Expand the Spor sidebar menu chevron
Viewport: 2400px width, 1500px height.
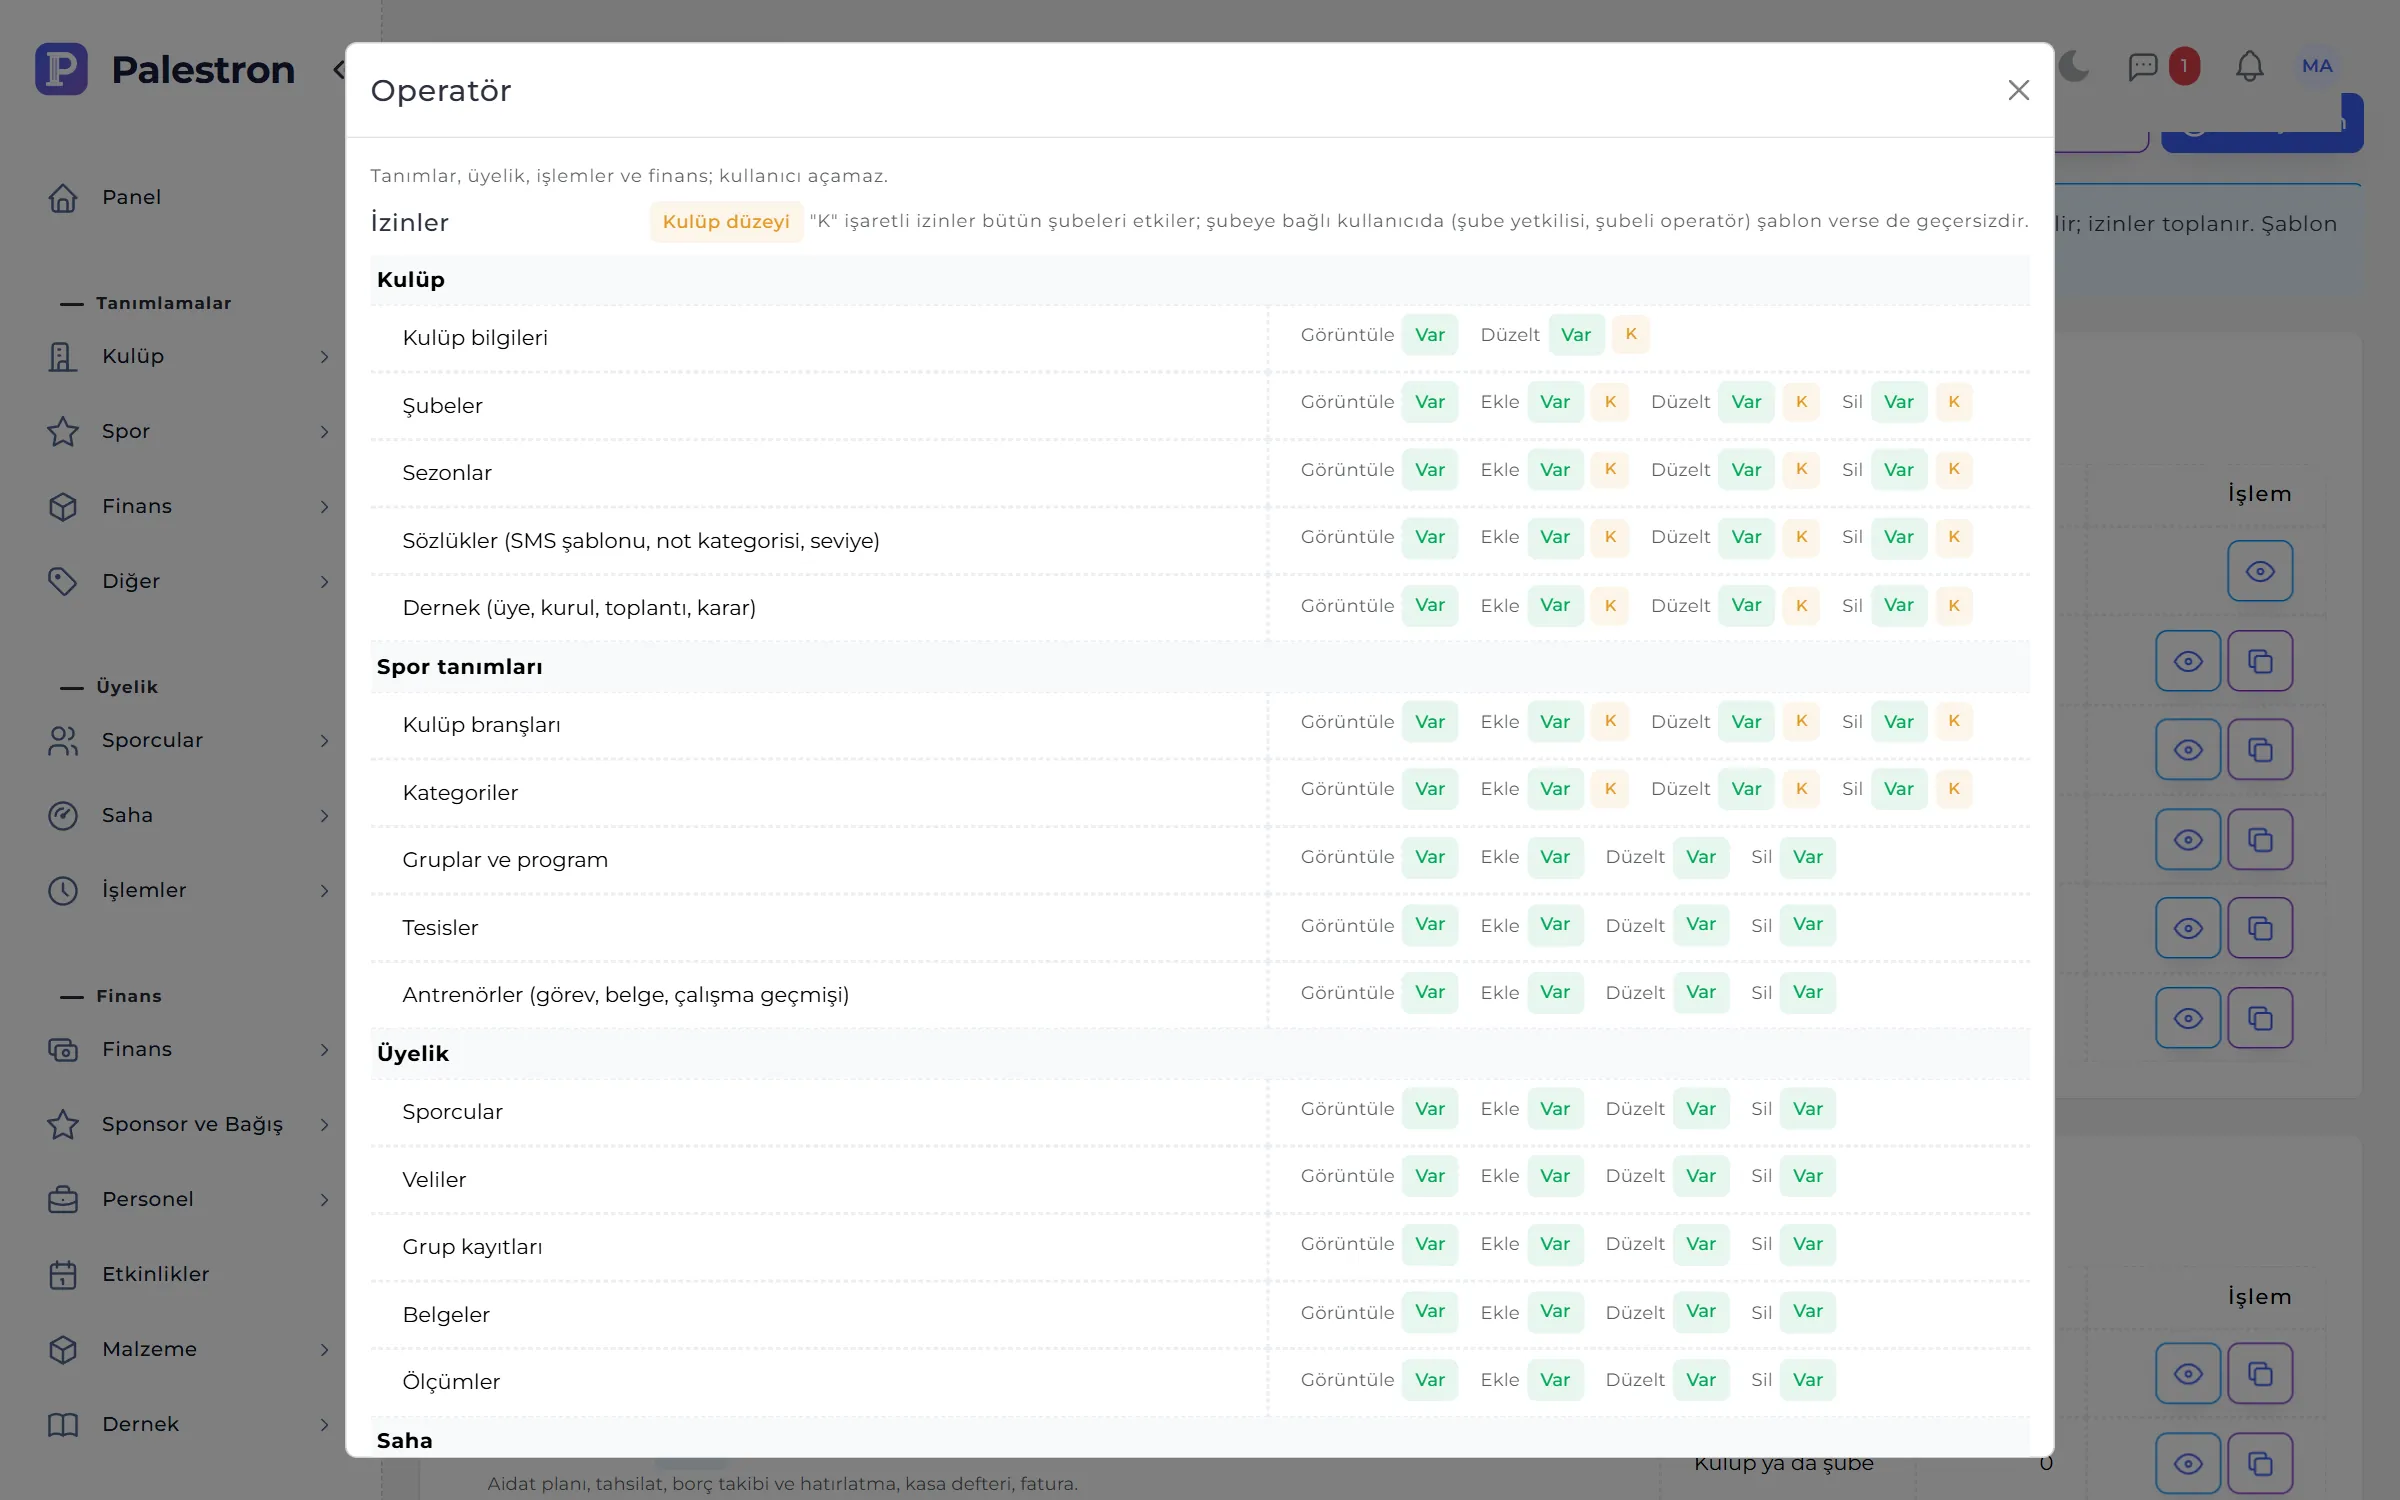[x=324, y=432]
